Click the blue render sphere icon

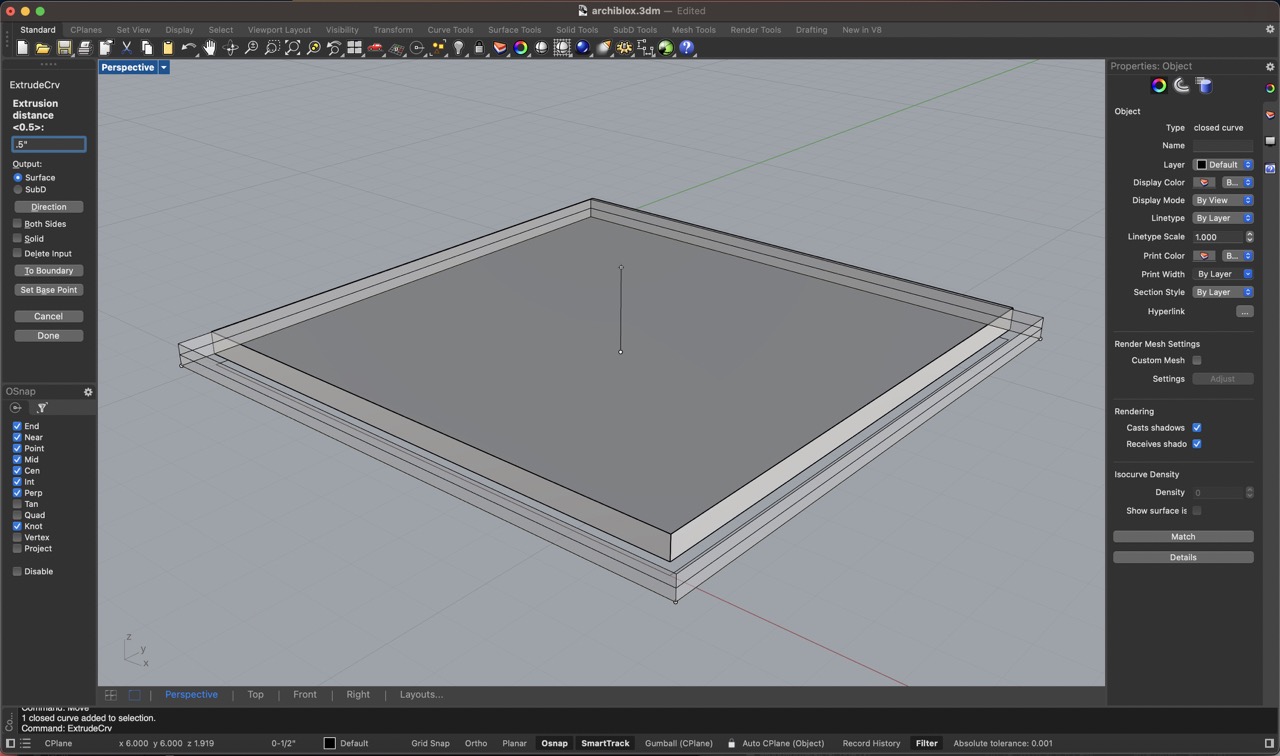pyautogui.click(x=582, y=48)
